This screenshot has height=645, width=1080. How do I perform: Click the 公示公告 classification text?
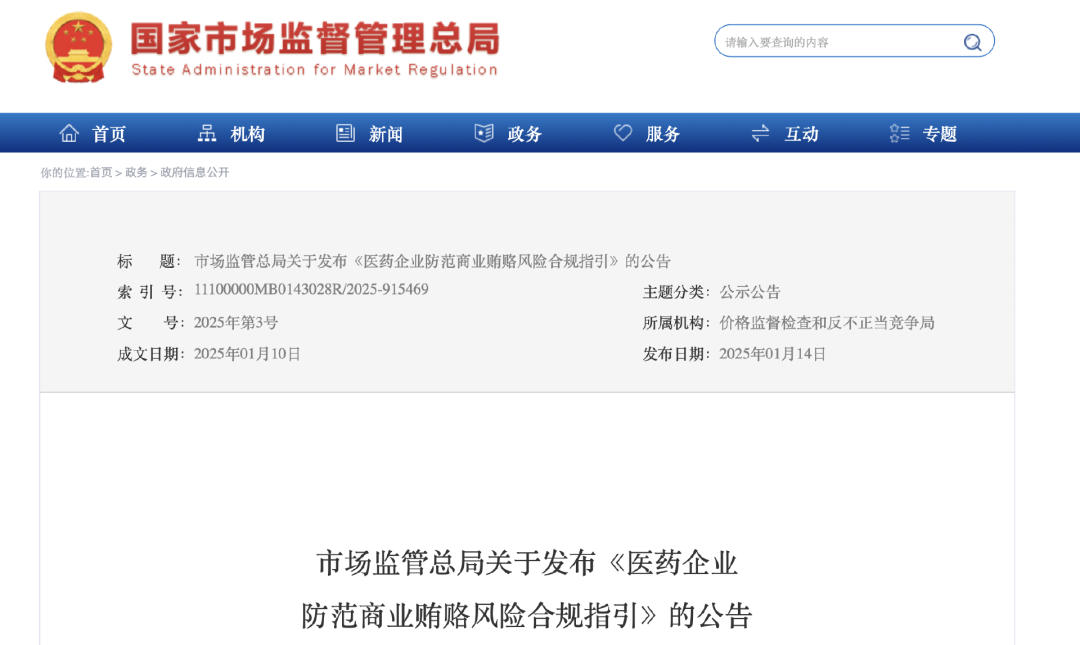(750, 291)
